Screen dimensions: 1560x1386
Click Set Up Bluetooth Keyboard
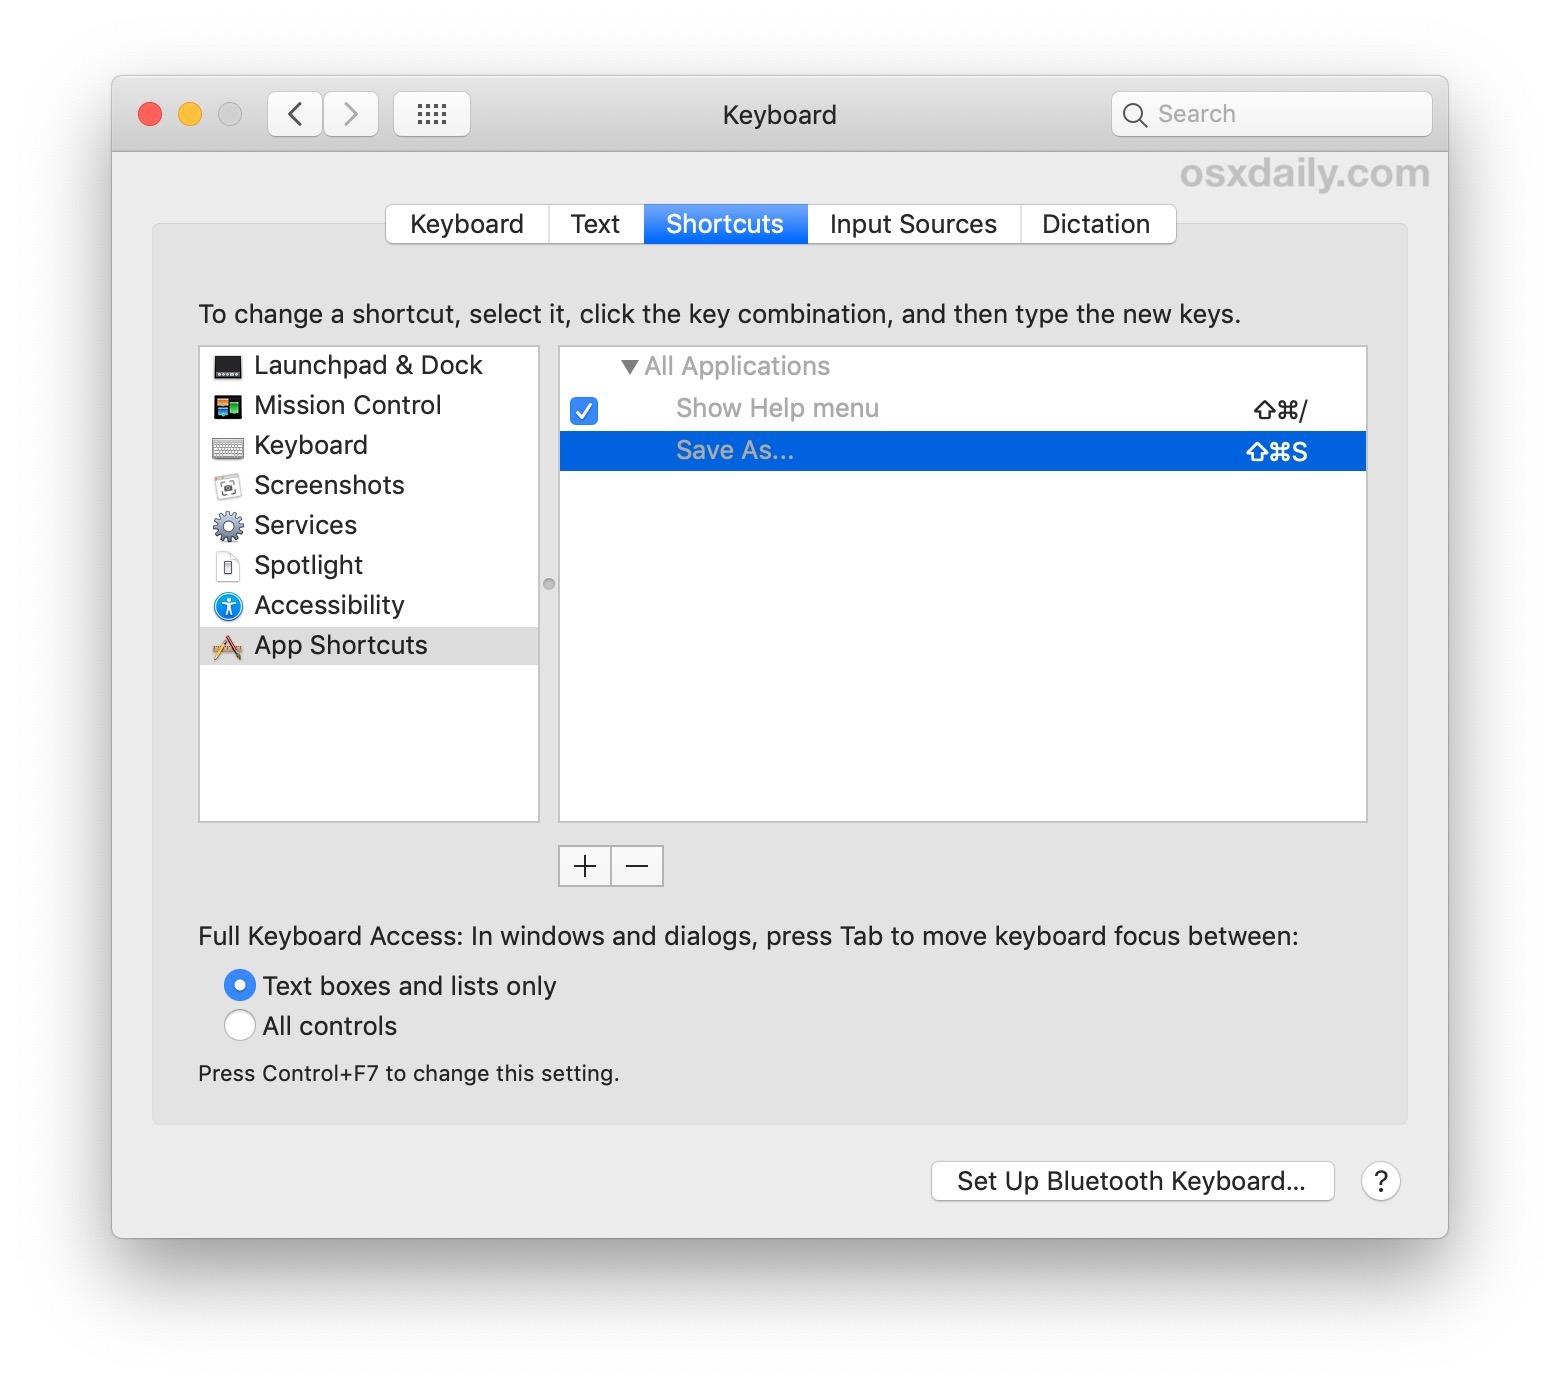point(1131,1181)
